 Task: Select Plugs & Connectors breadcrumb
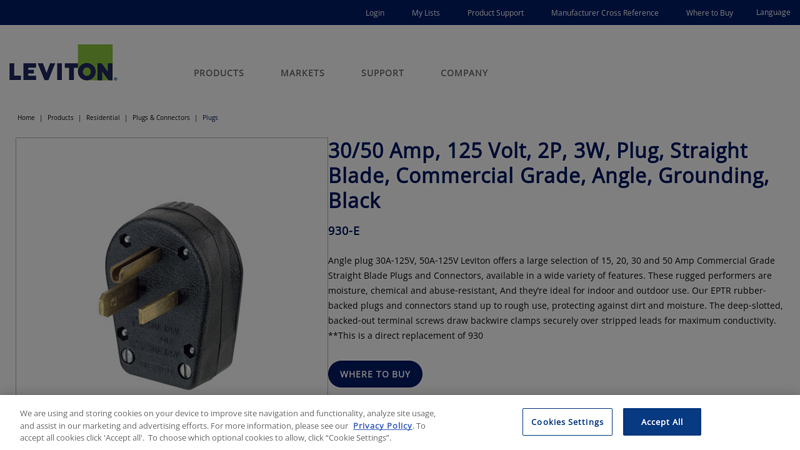coord(161,117)
